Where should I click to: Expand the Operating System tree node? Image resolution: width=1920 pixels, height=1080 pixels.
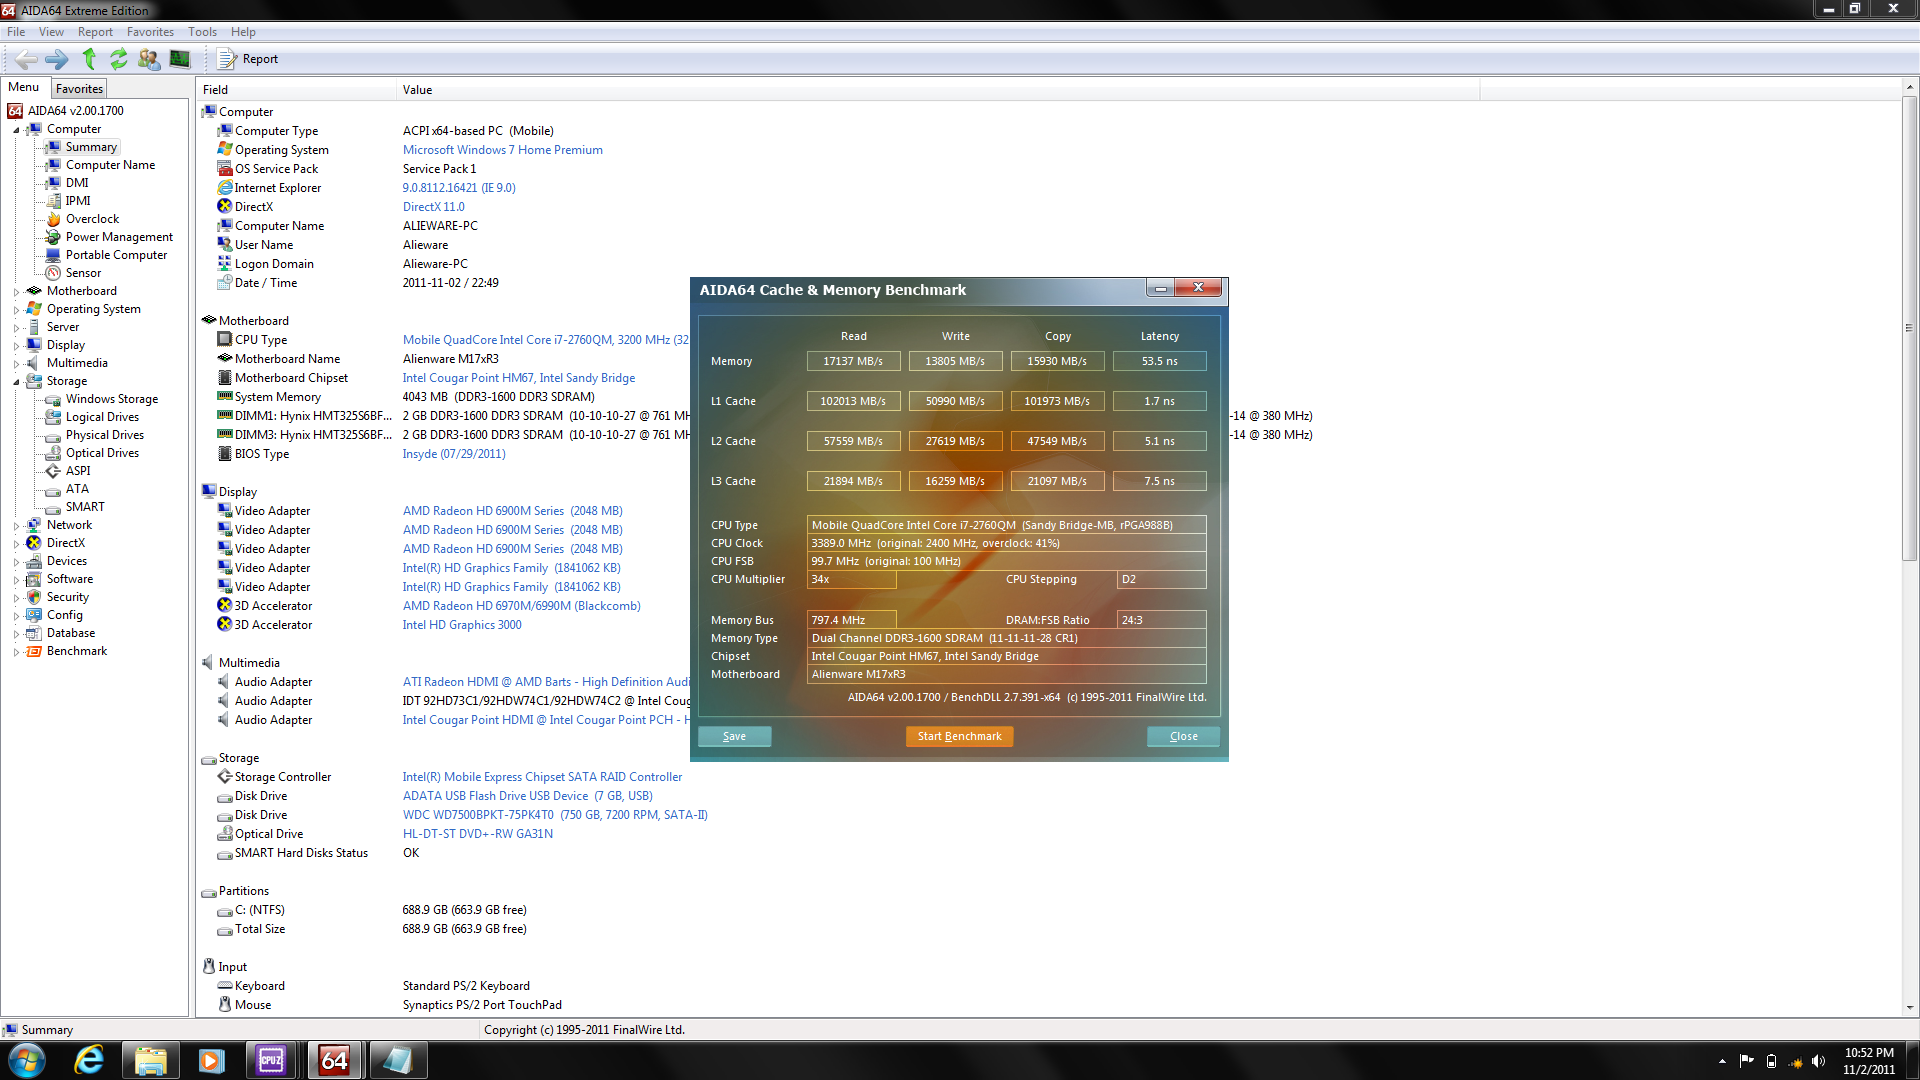tap(16, 310)
